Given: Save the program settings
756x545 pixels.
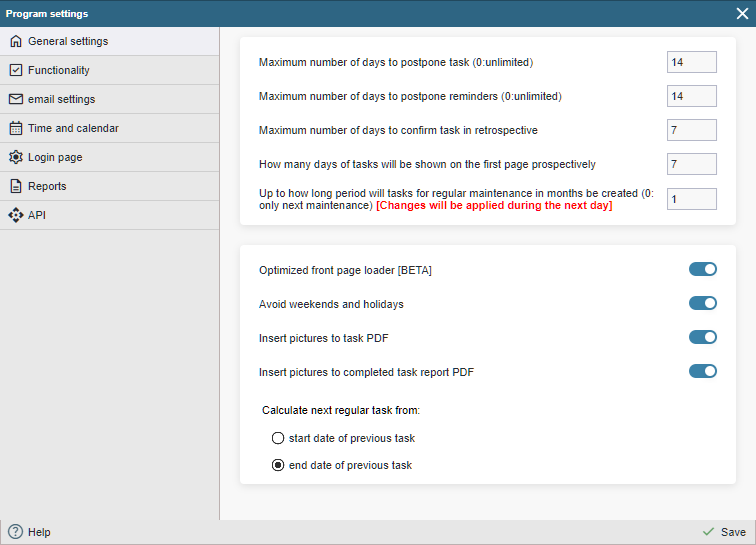Looking at the screenshot, I should (724, 532).
